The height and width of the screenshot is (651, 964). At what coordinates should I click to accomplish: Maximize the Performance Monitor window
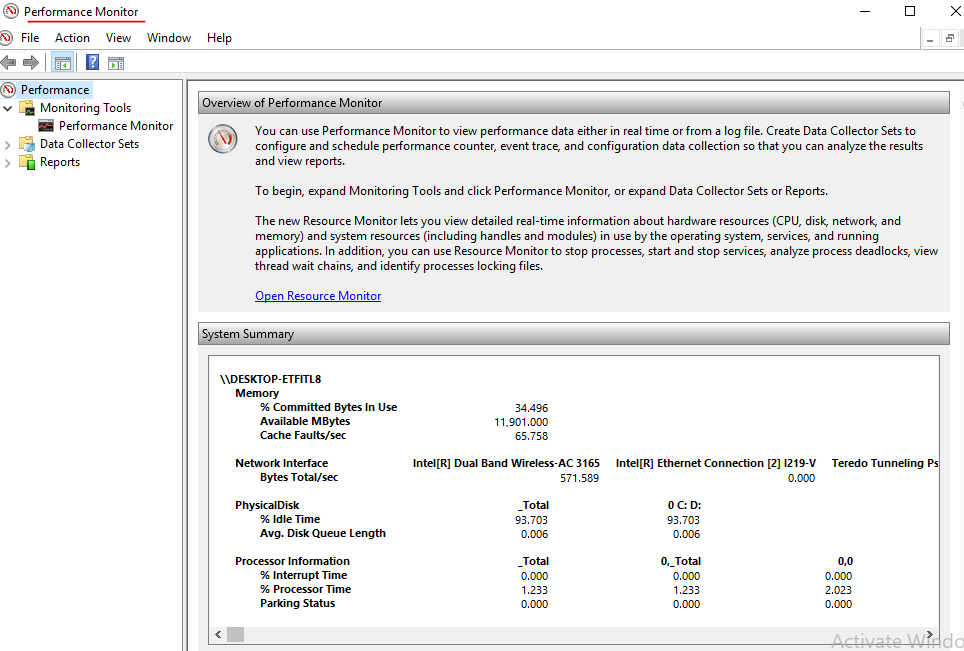pos(910,12)
